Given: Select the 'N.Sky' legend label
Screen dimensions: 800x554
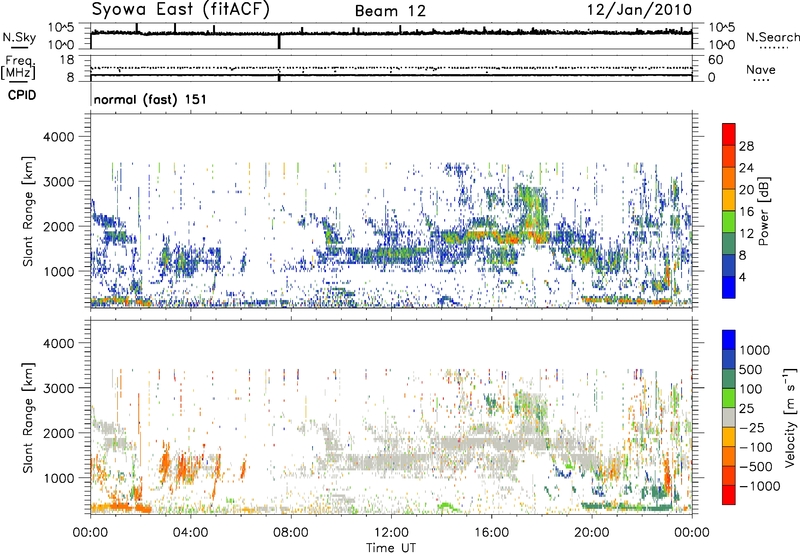Looking at the screenshot, I should pos(19,37).
